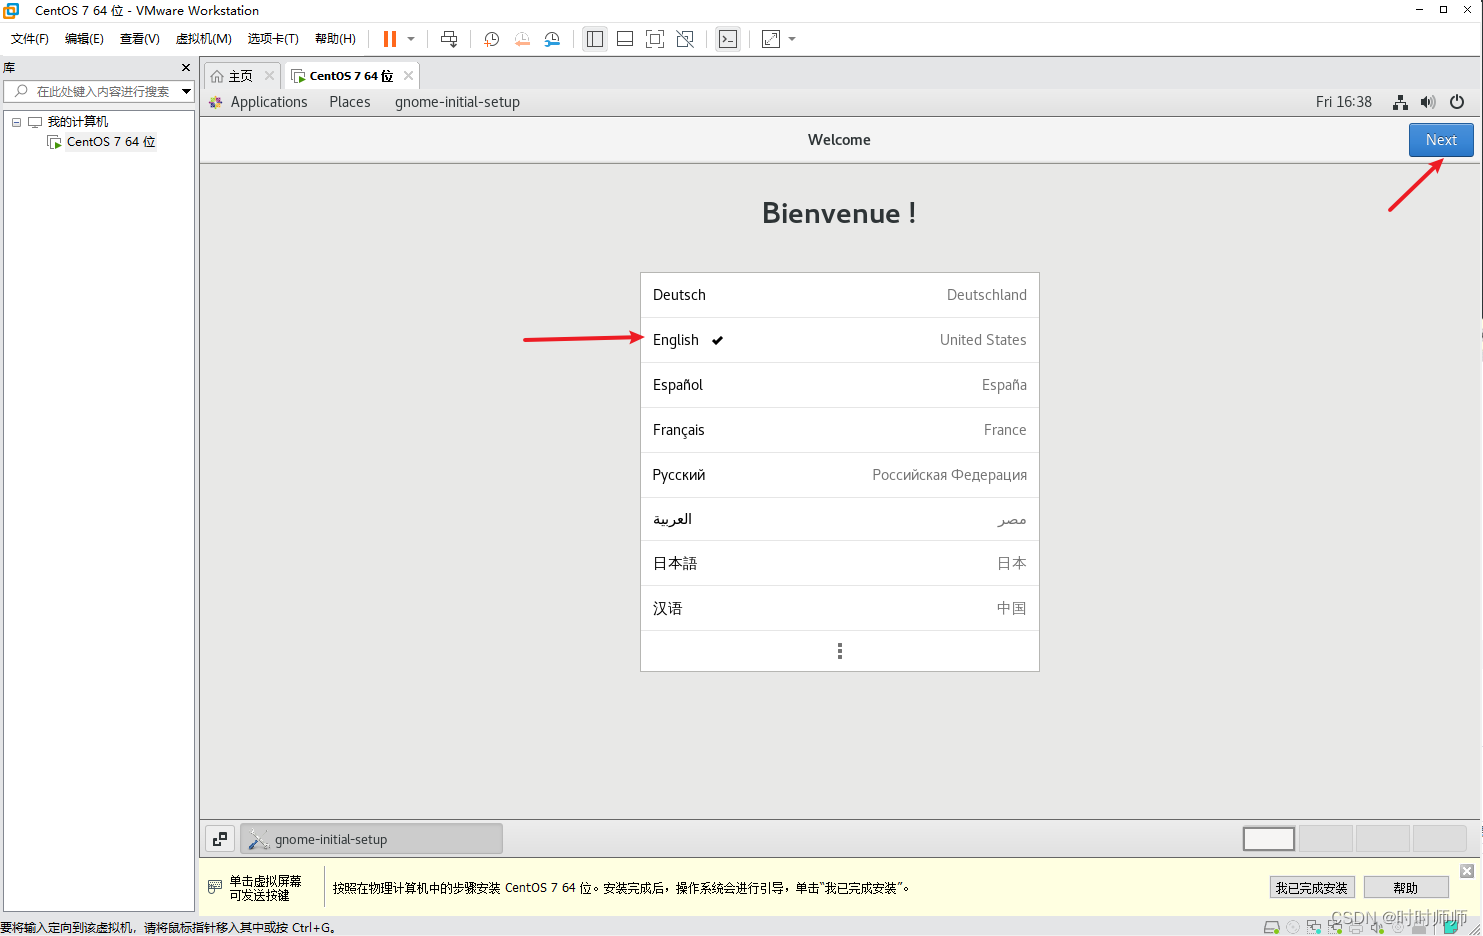Take a snapshot of the virtual machine
Image resolution: width=1483 pixels, height=936 pixels.
pos(491,39)
